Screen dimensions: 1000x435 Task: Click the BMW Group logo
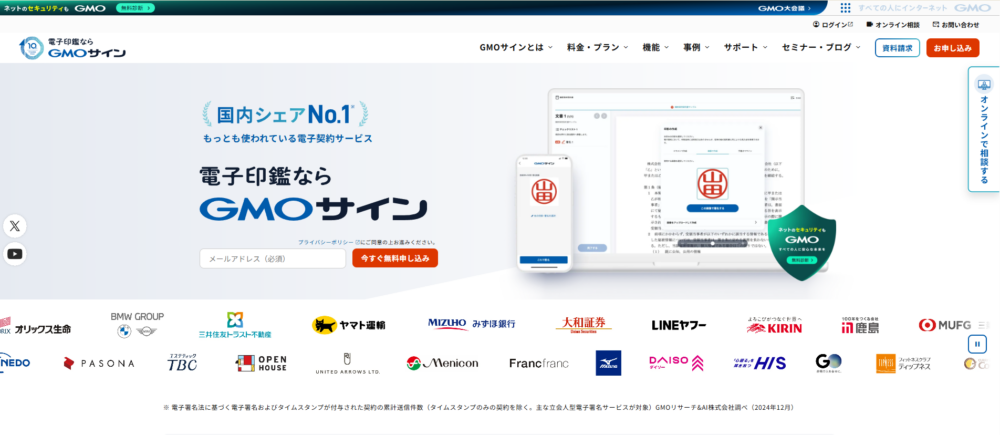(137, 325)
